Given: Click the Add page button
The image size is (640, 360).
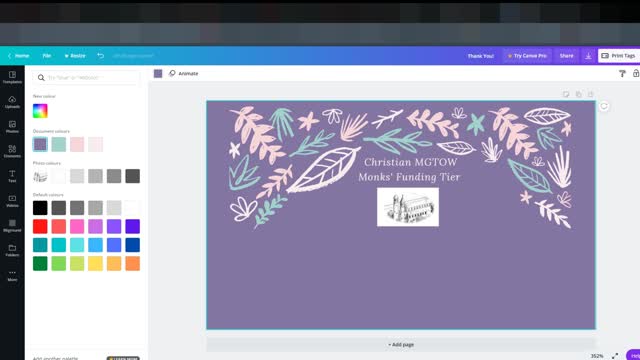Looking at the screenshot, I should pyautogui.click(x=401, y=345).
